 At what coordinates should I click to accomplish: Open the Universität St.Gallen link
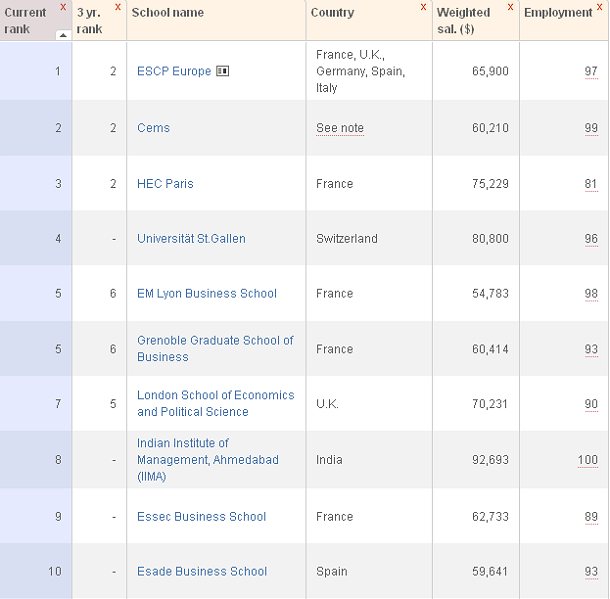[191, 238]
